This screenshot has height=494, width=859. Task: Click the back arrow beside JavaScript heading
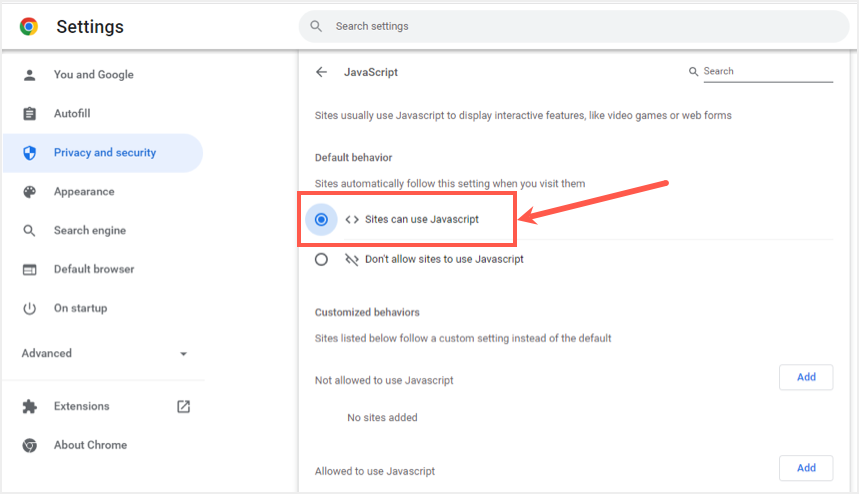click(x=321, y=72)
